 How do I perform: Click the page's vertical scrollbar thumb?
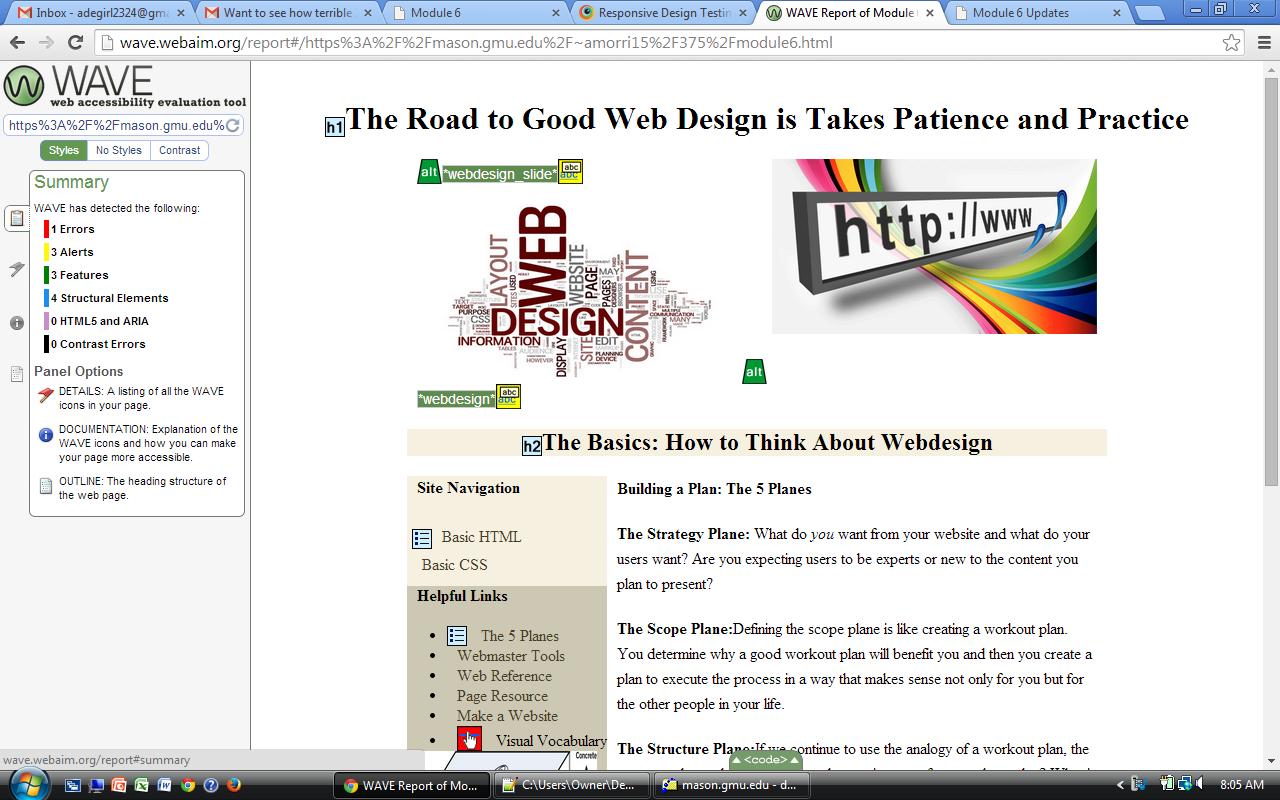[x=1271, y=282]
